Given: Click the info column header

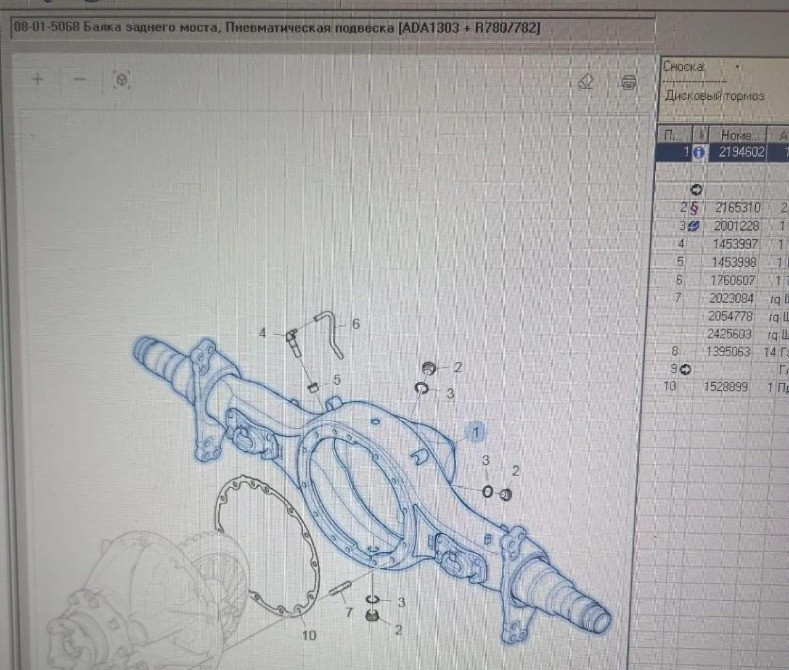Looking at the screenshot, I should click(701, 135).
